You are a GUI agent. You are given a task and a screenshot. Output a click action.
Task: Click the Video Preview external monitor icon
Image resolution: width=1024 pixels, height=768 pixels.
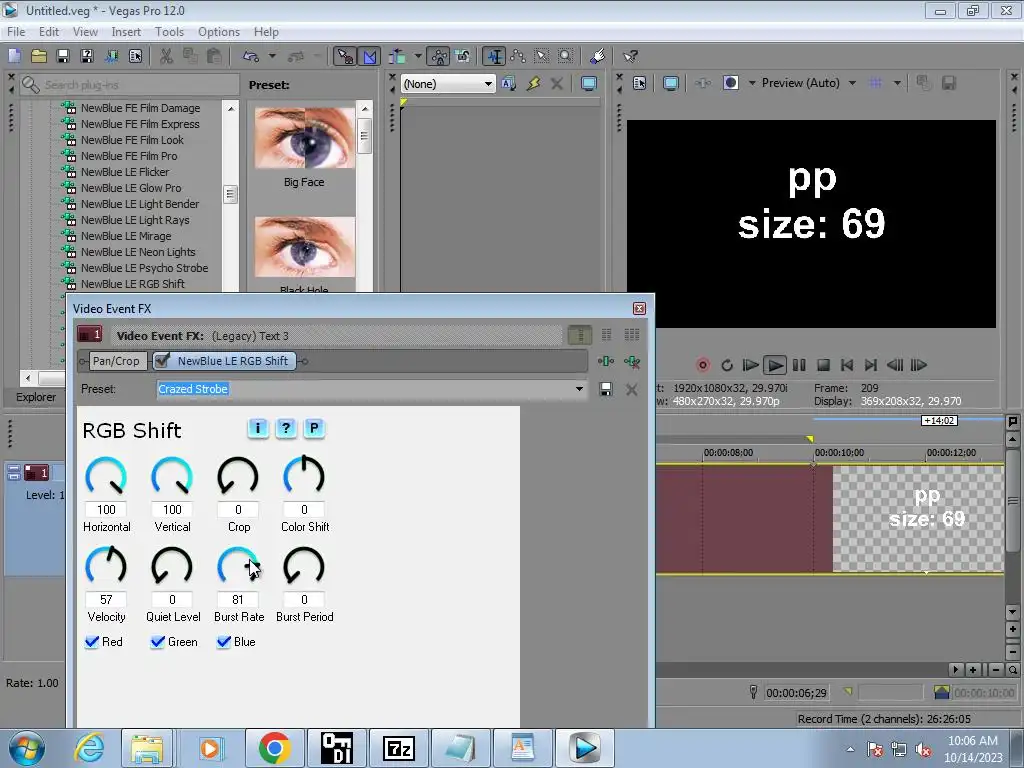point(671,83)
